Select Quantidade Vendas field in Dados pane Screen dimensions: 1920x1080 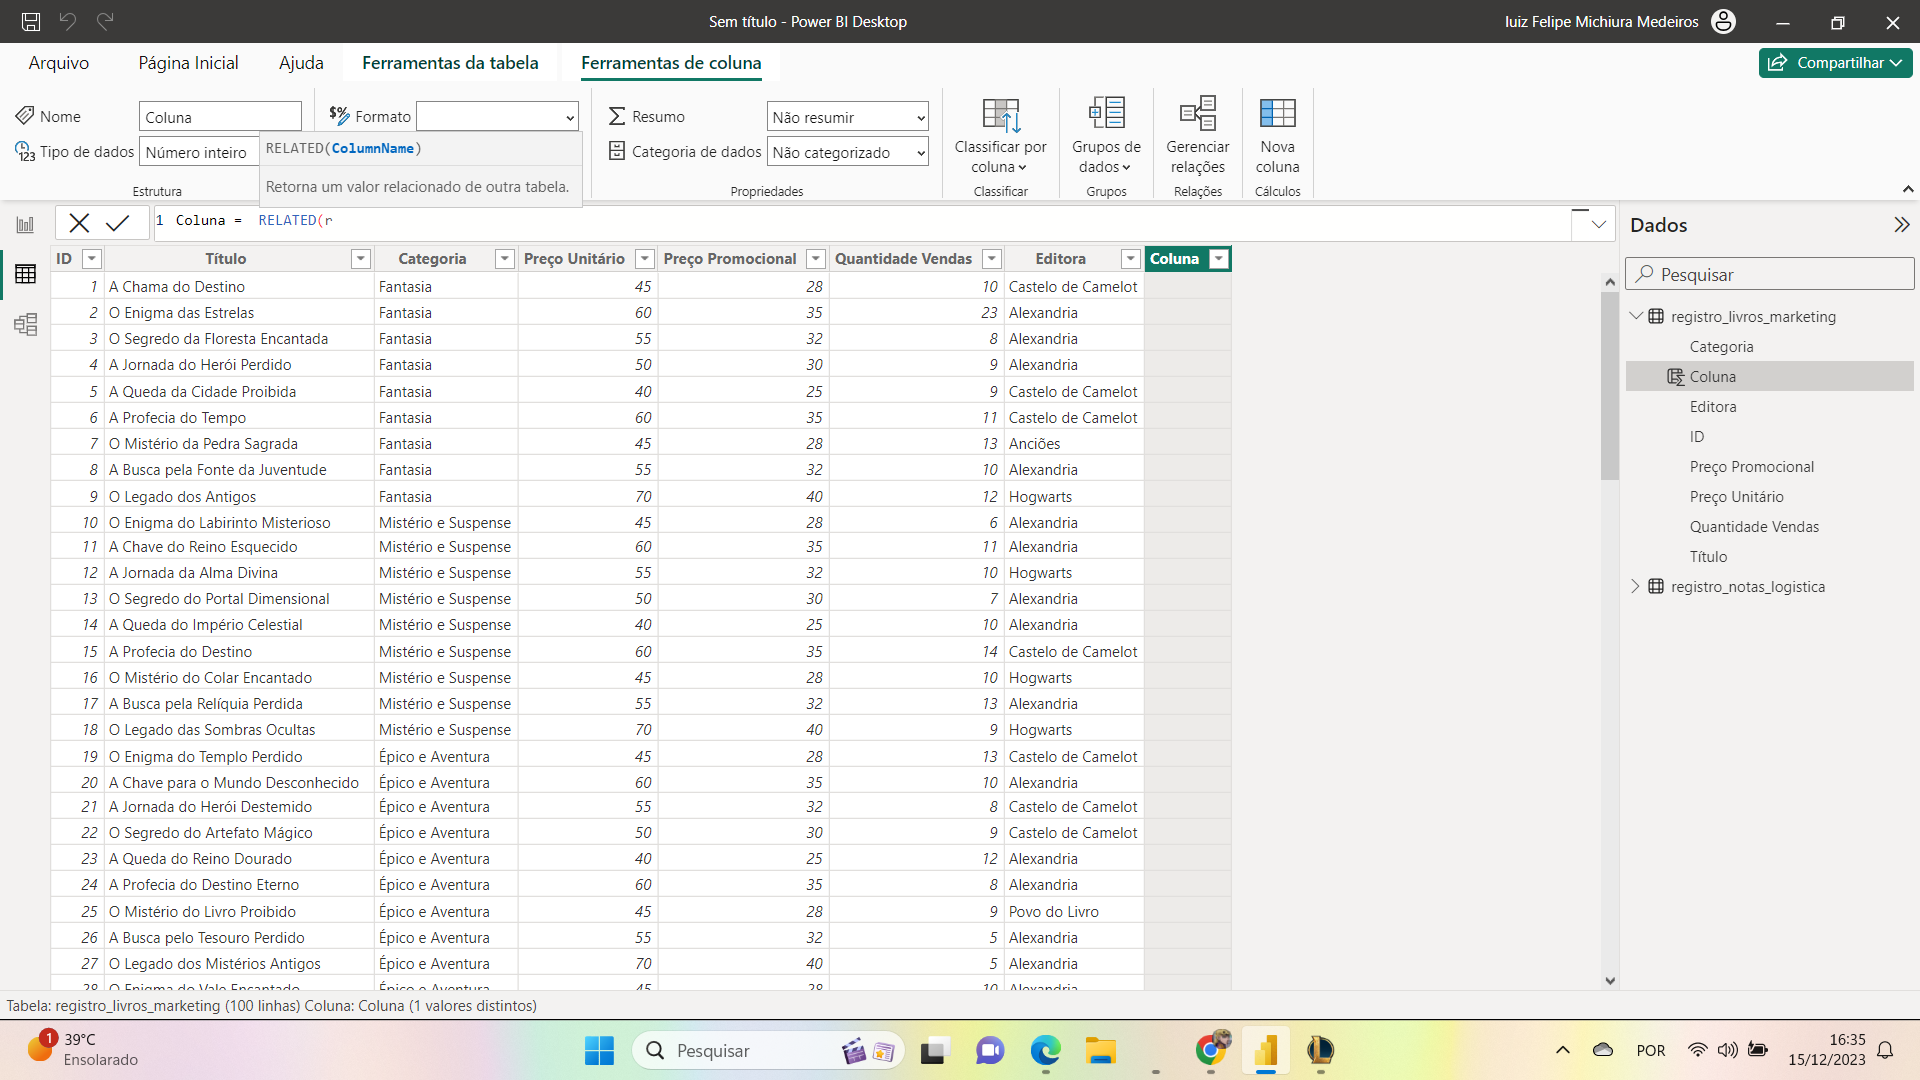pos(1754,526)
